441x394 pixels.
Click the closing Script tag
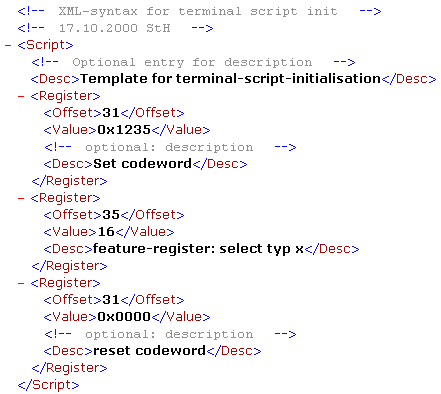(x=49, y=385)
